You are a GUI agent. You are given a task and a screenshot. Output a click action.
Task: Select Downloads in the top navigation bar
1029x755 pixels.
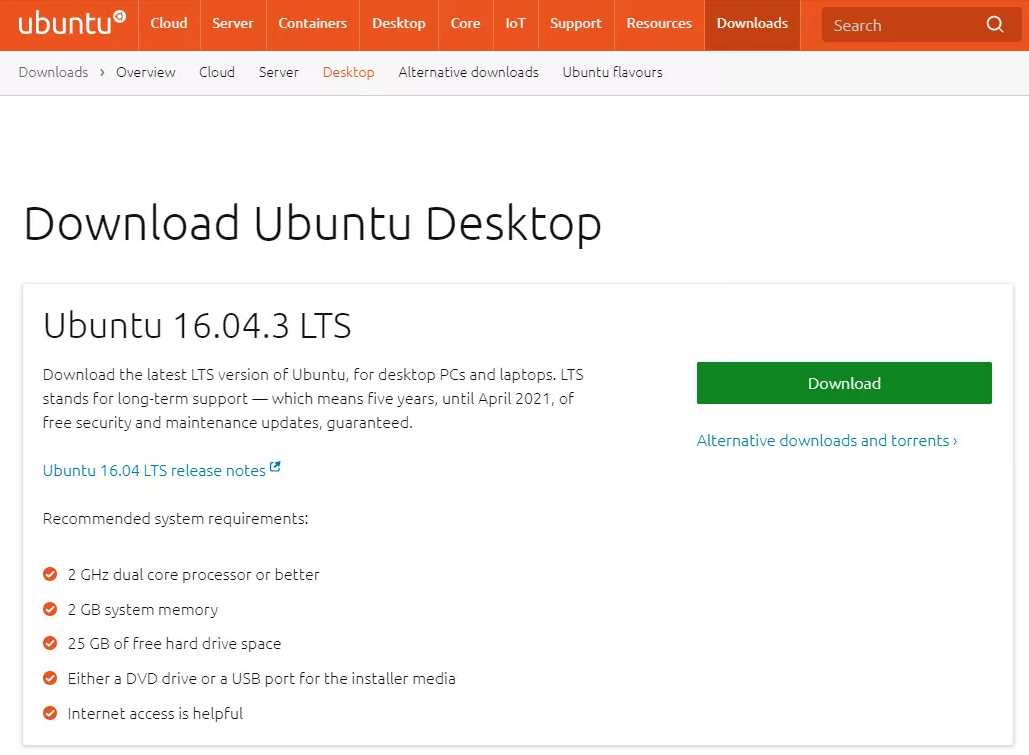tap(752, 24)
